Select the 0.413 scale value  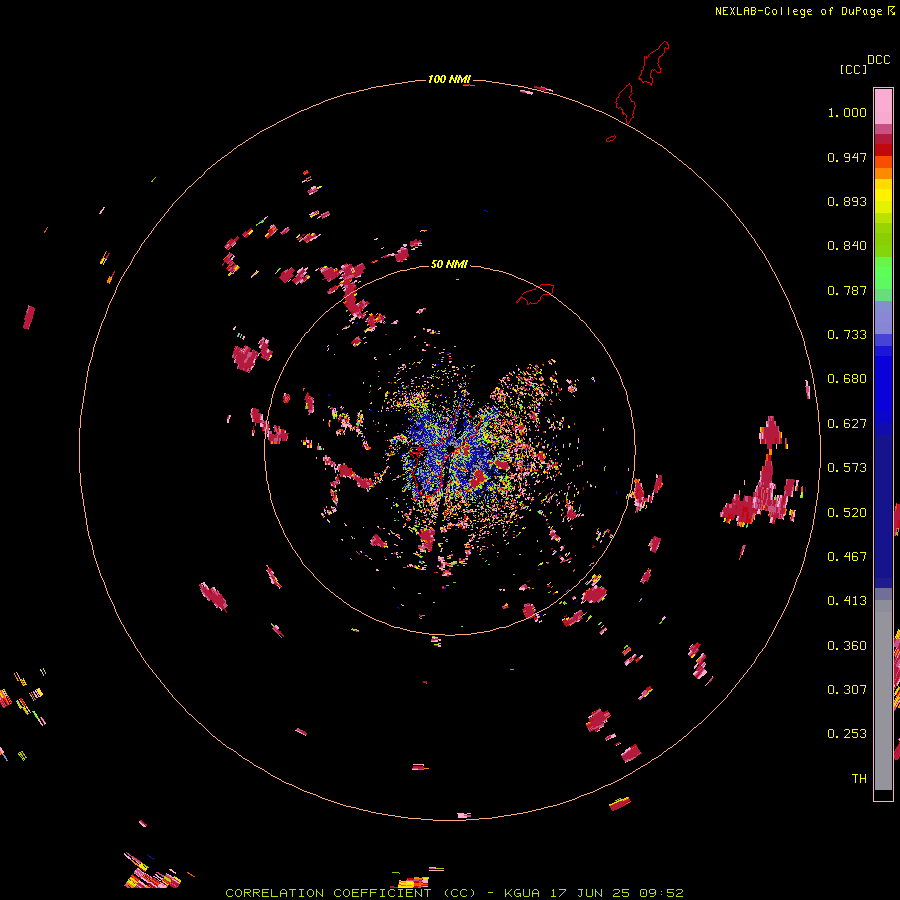847,601
